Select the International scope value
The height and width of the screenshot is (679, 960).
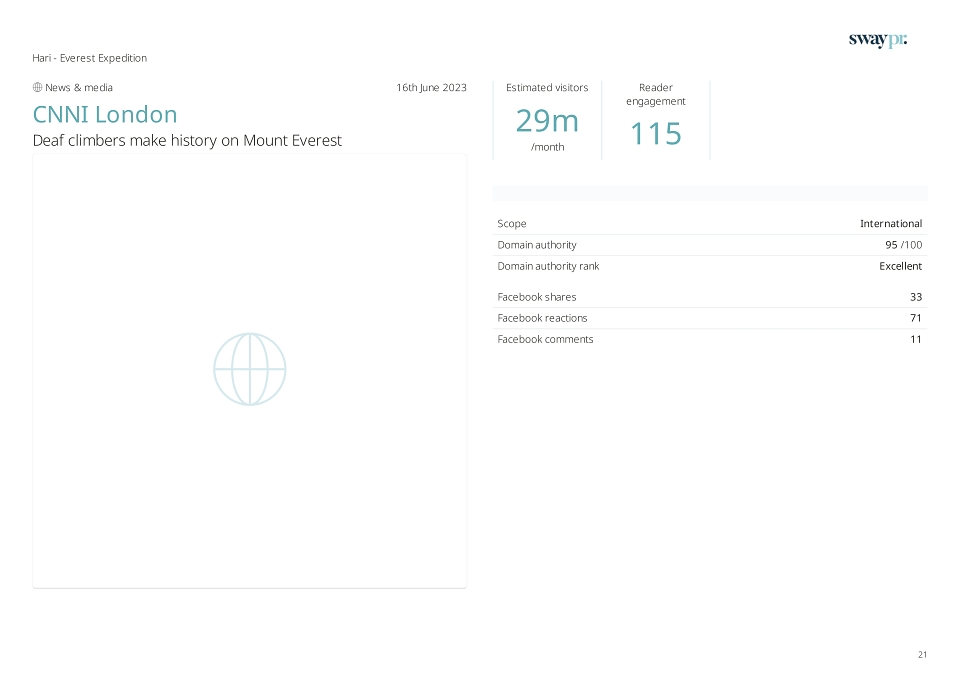coord(891,223)
